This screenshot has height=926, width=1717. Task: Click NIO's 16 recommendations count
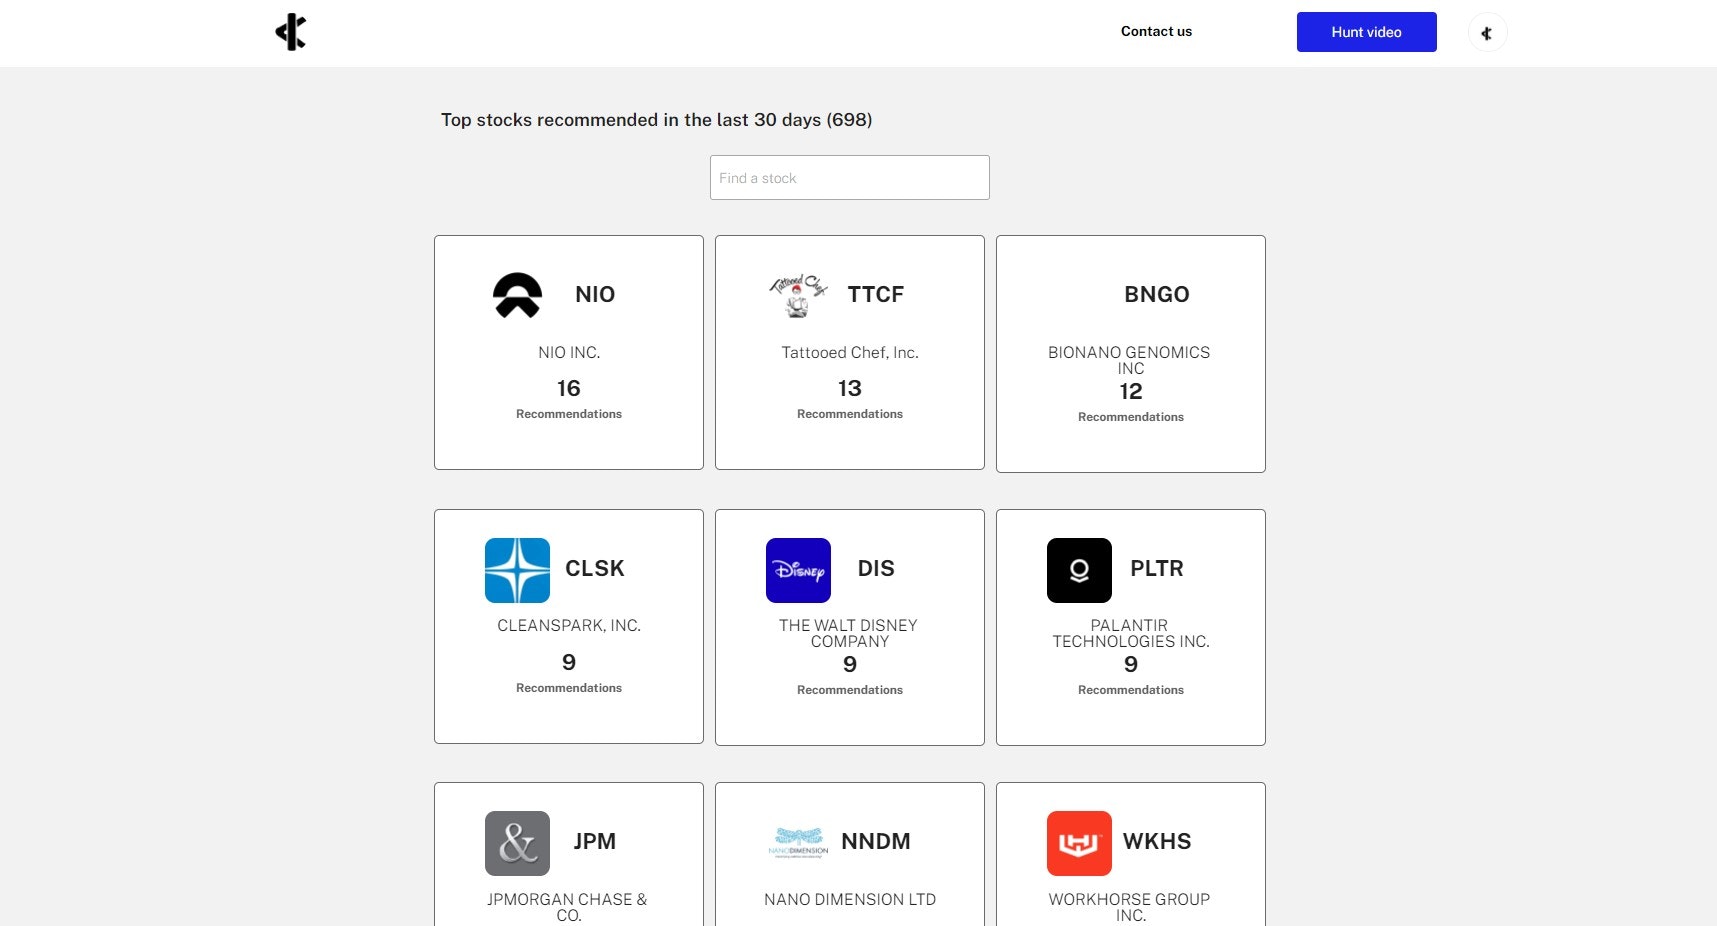(x=569, y=388)
